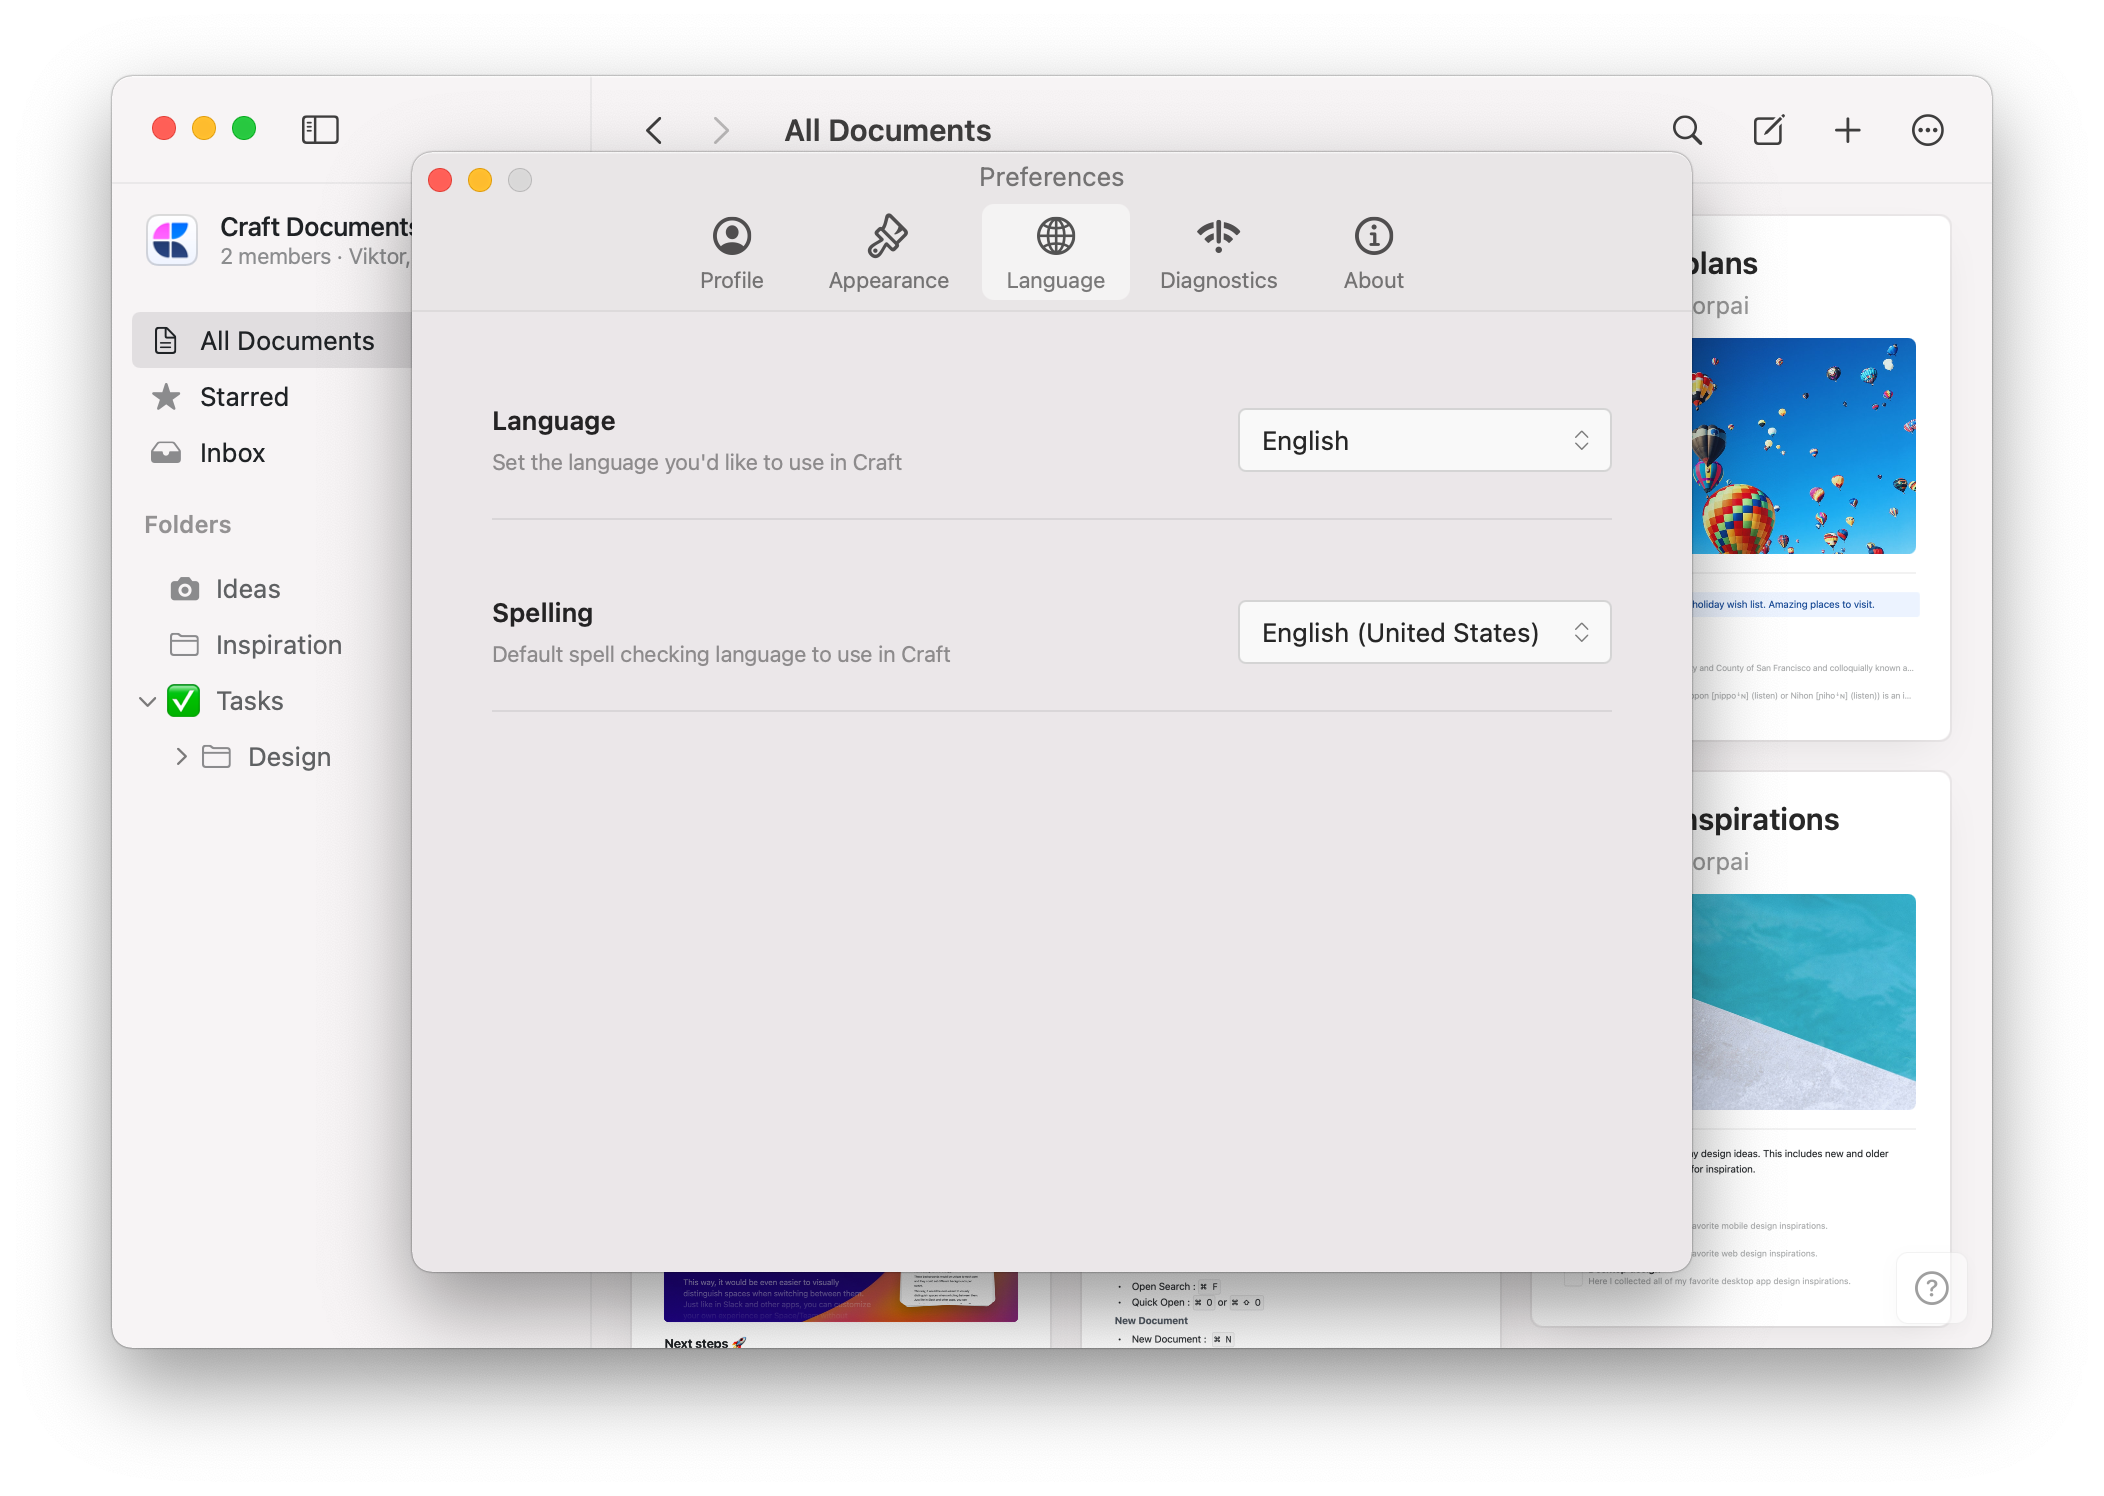Open the ellipsis more options menu

click(x=1927, y=130)
